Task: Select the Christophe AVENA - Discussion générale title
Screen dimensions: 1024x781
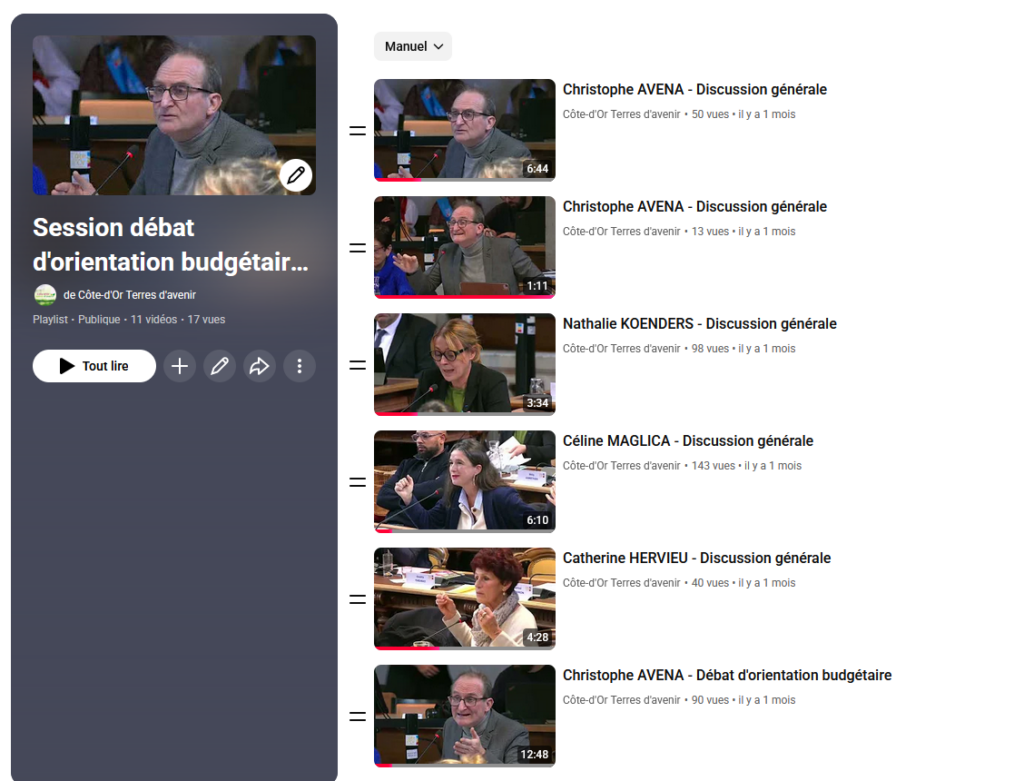Action: (x=694, y=89)
